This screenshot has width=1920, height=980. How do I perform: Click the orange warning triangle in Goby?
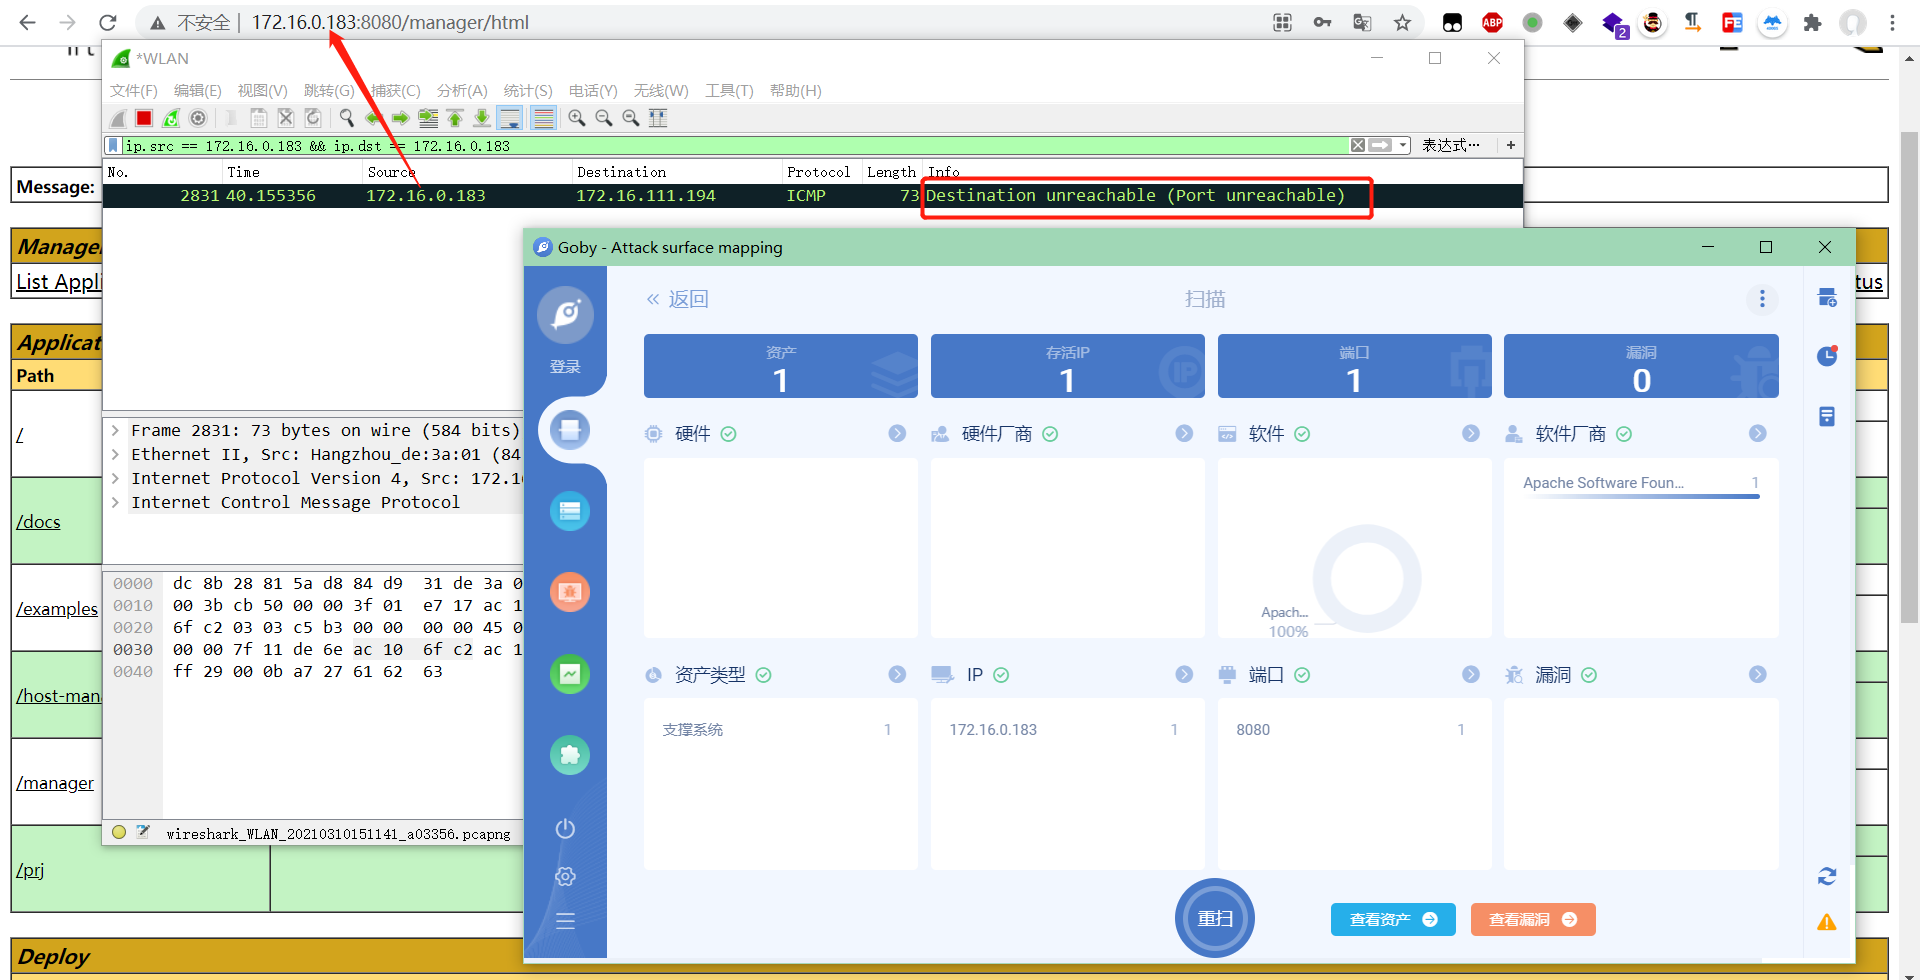[x=1827, y=922]
